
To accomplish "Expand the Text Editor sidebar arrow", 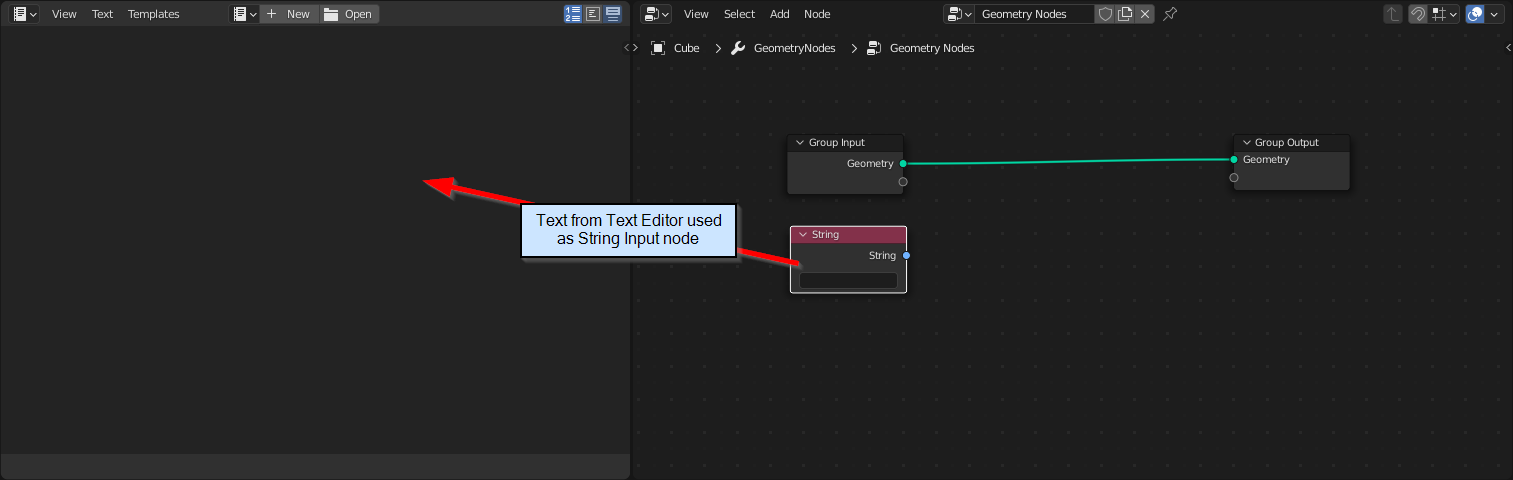I will pyautogui.click(x=626, y=48).
